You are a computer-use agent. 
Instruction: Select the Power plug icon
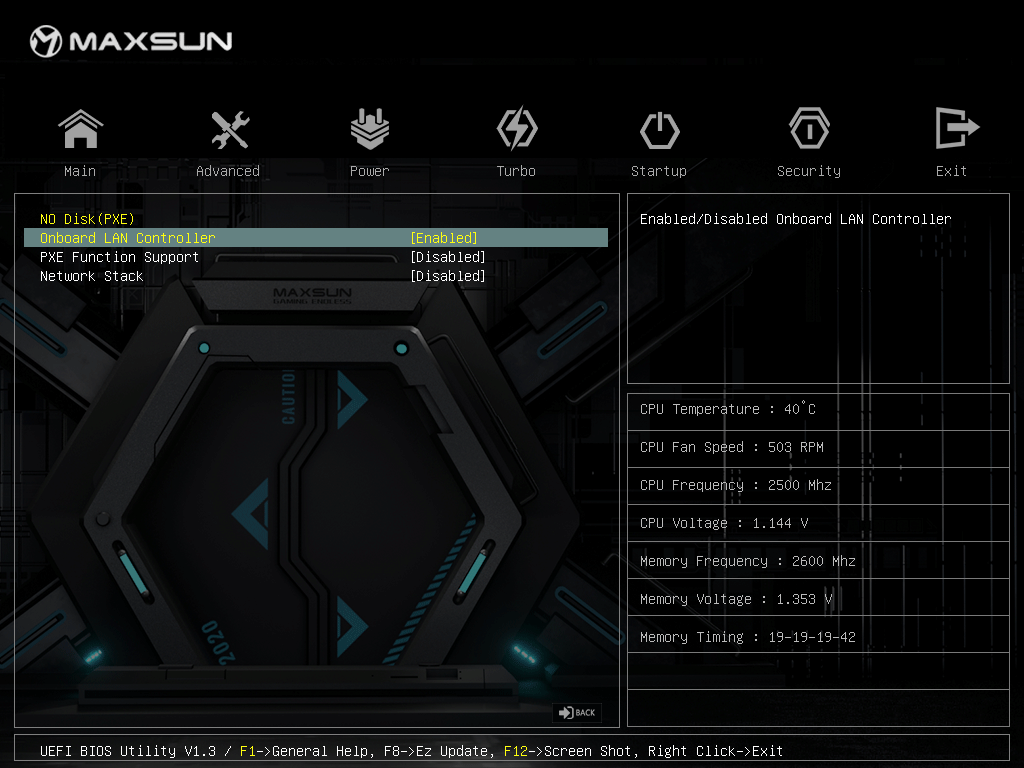click(370, 128)
